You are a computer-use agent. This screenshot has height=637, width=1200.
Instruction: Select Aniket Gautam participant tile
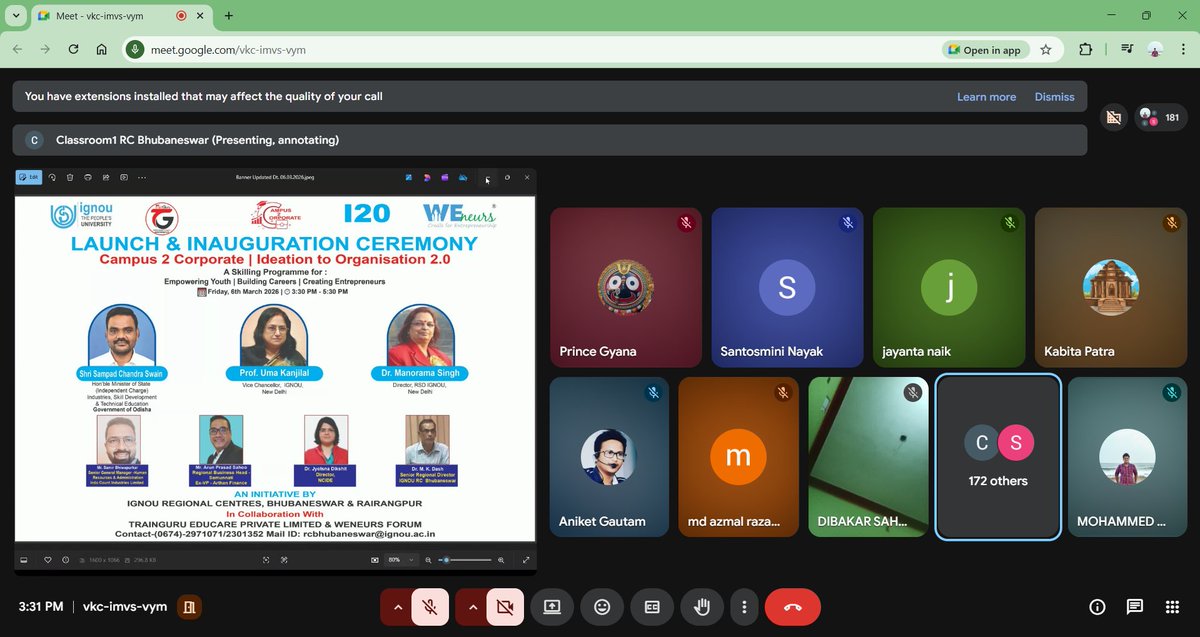click(x=609, y=457)
